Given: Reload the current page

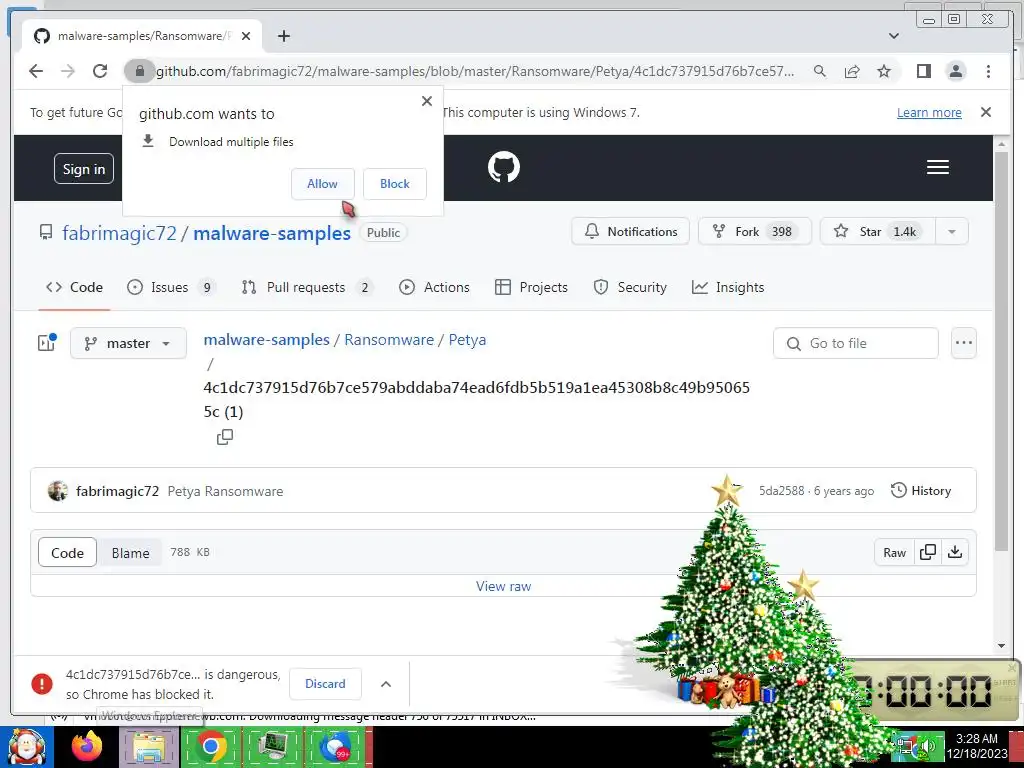Looking at the screenshot, I should [100, 71].
